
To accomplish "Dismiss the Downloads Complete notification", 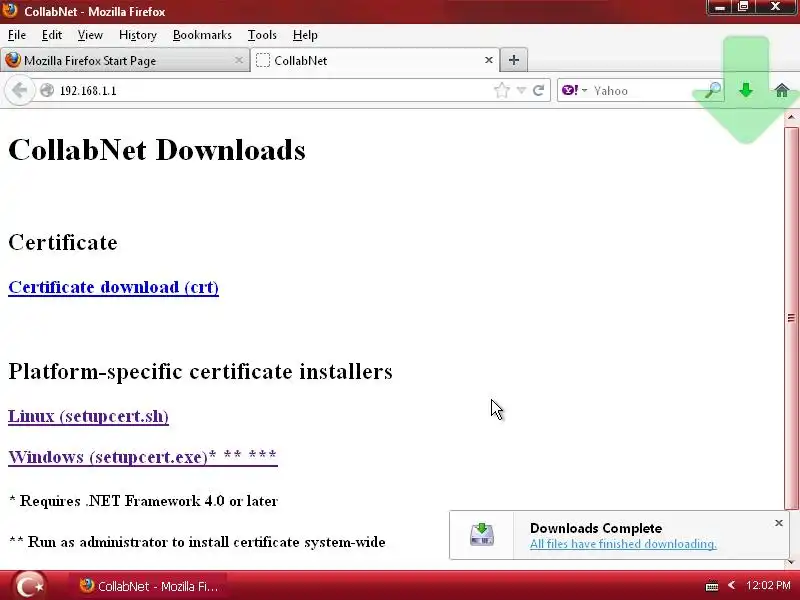I will click(779, 523).
